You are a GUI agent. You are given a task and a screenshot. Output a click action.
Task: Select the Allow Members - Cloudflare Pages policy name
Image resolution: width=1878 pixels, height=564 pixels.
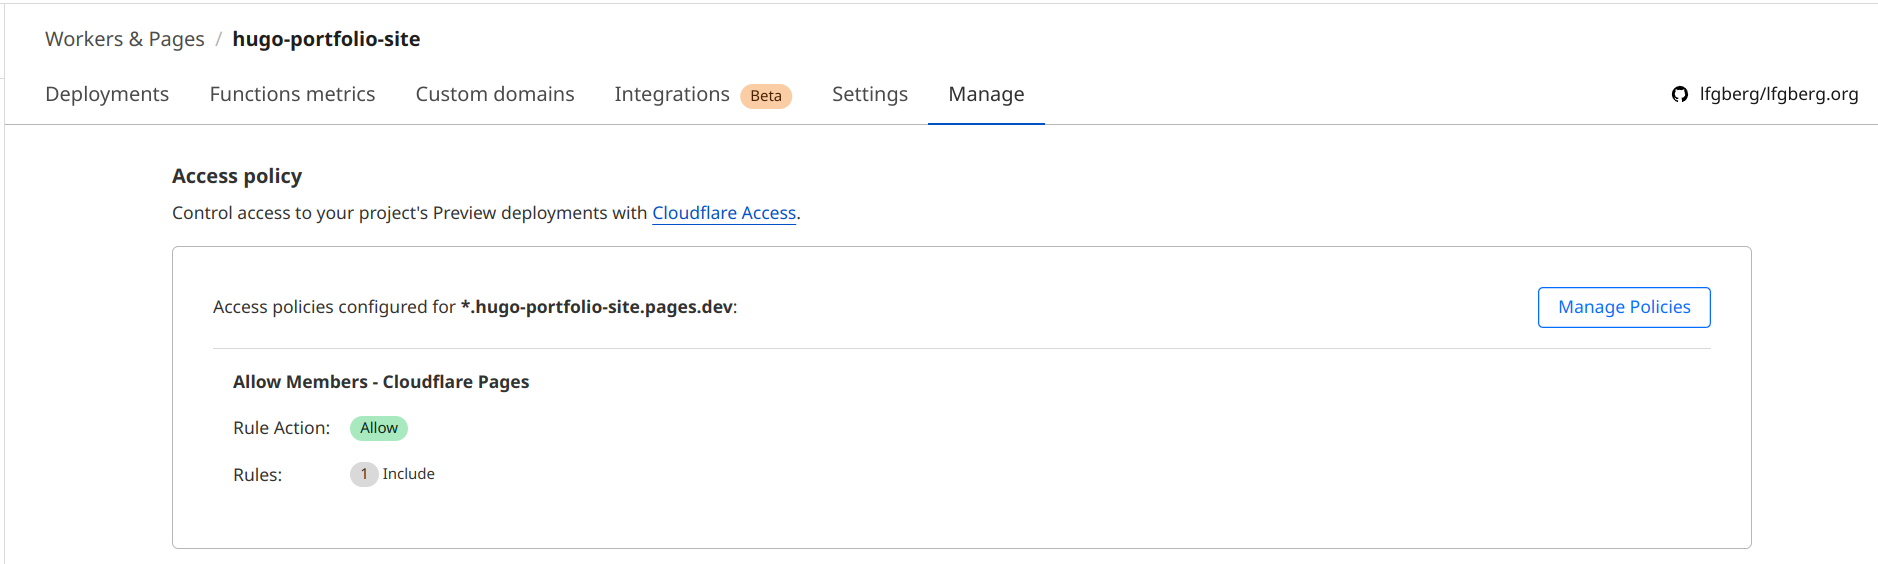click(x=381, y=382)
